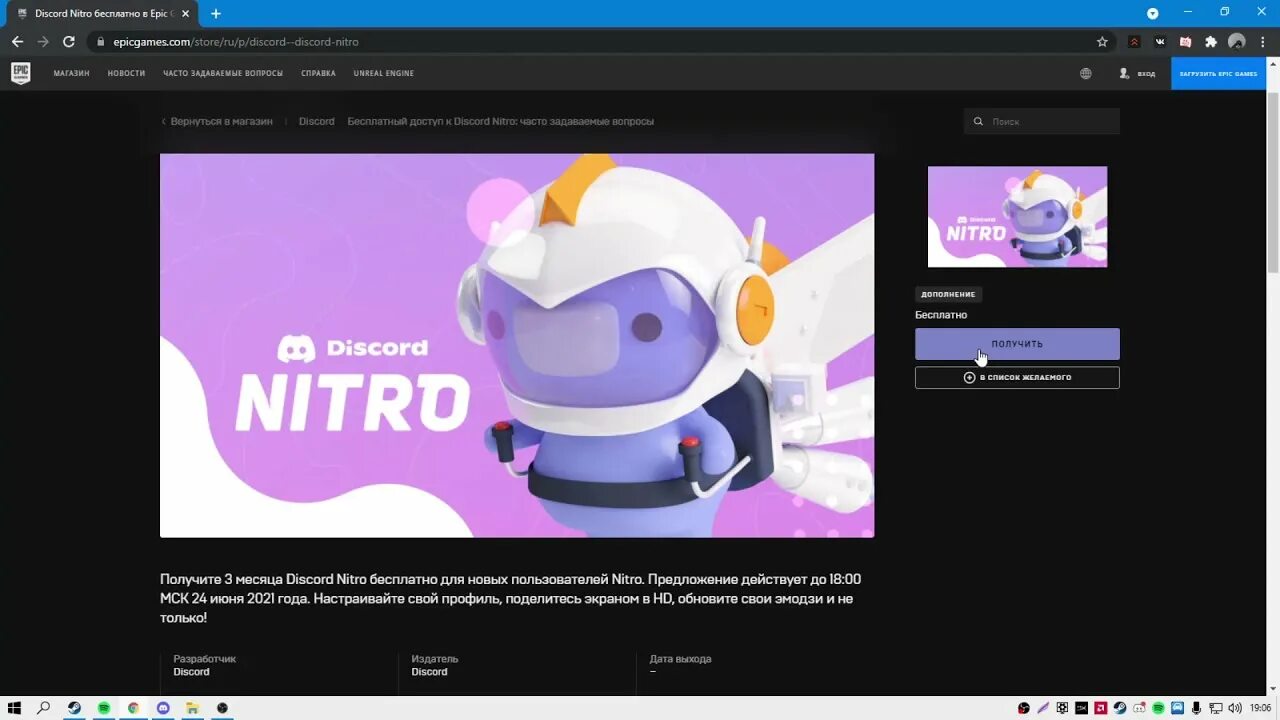Click the pink calendar extension icon

[x=1185, y=42]
